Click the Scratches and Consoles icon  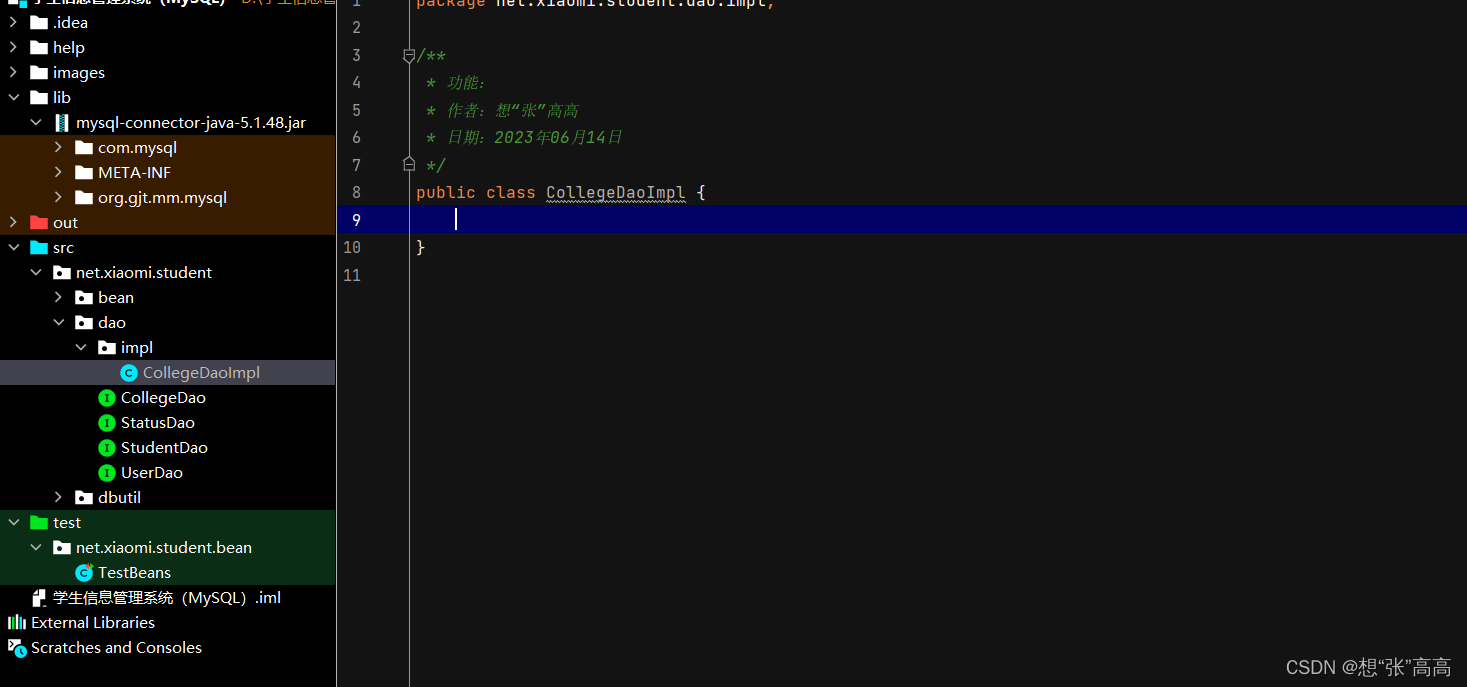pyautogui.click(x=17, y=647)
